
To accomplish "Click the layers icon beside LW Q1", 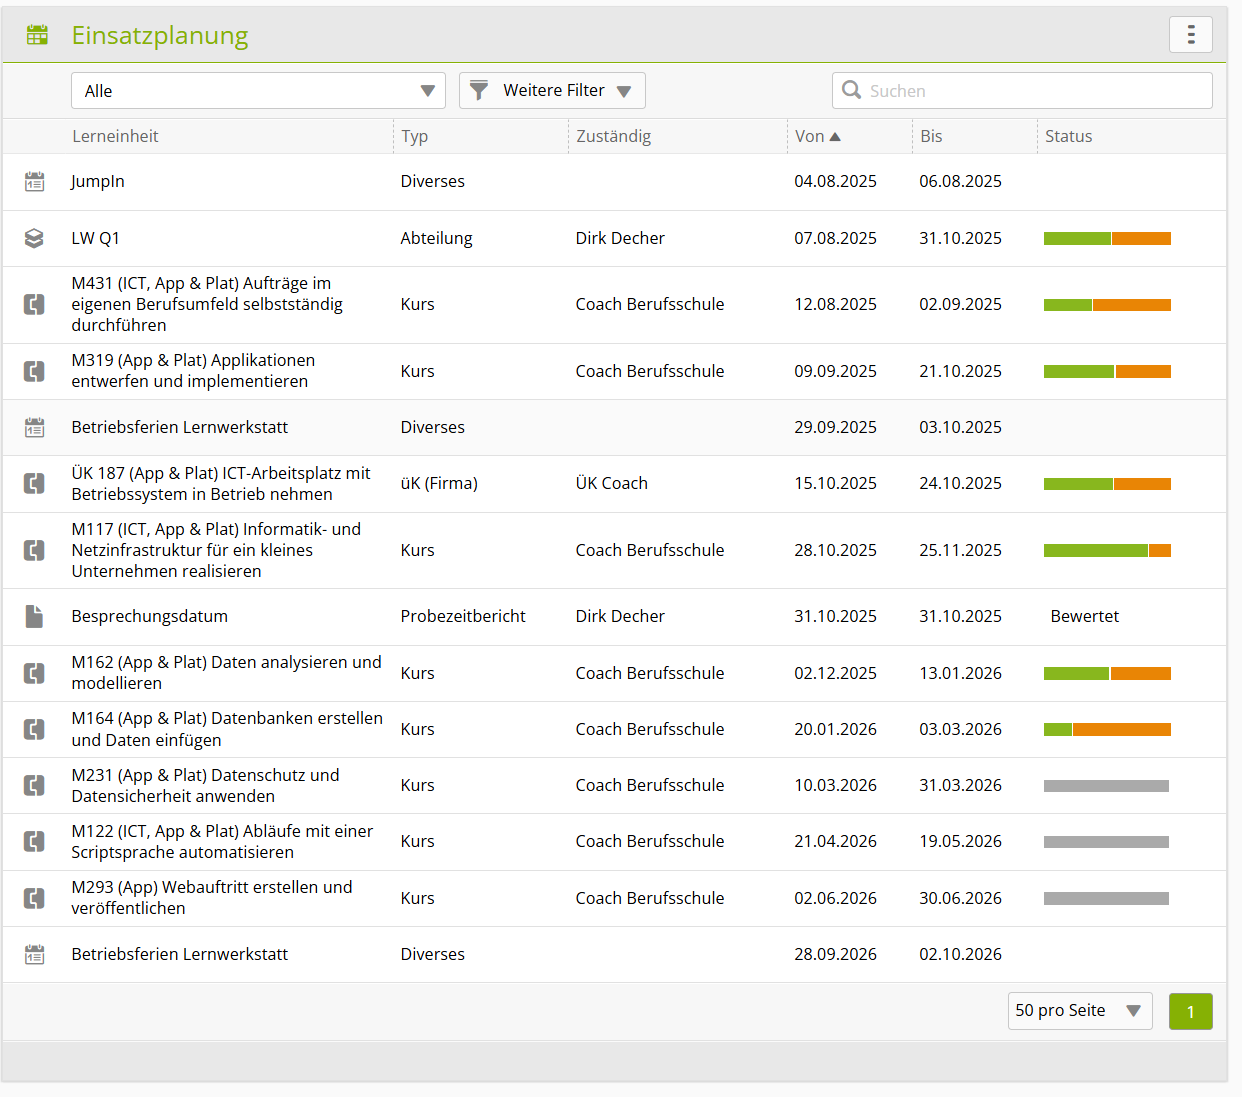I will click(34, 238).
